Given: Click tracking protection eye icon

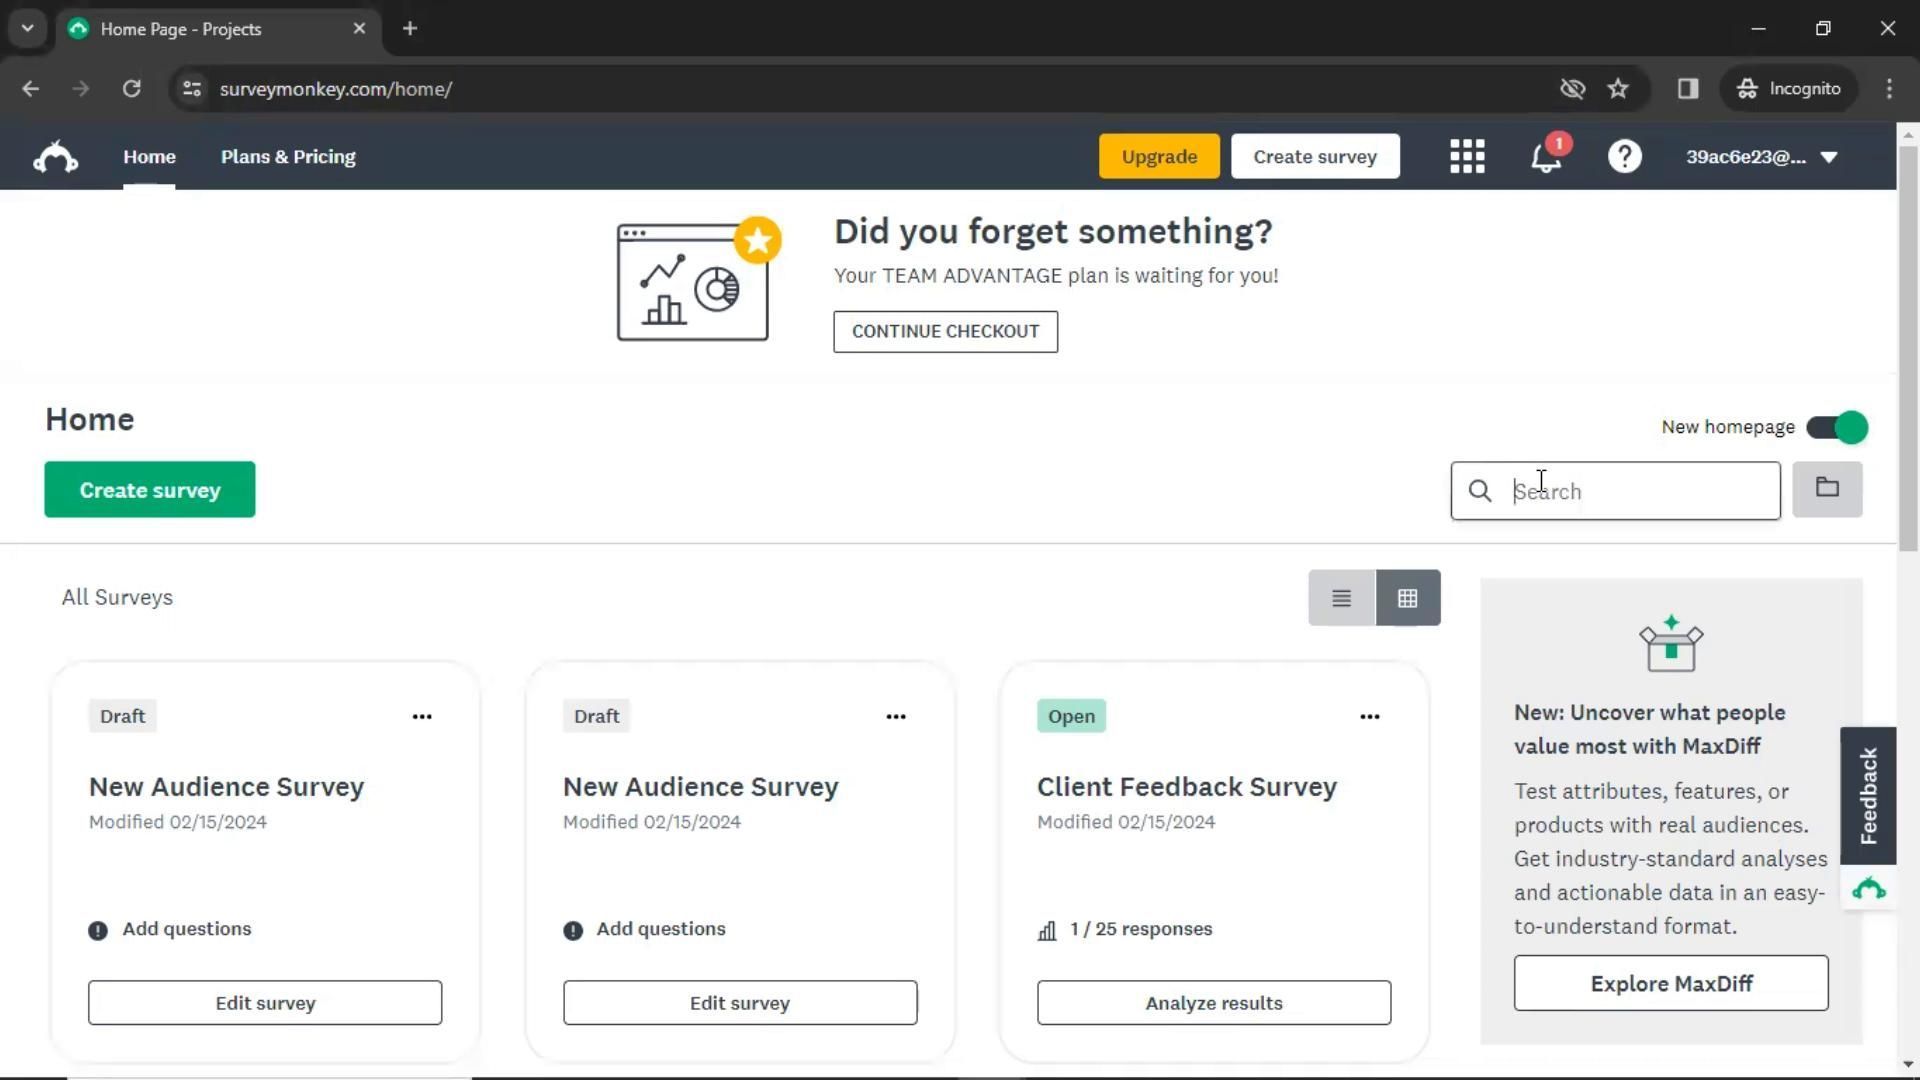Looking at the screenshot, I should click(1572, 89).
